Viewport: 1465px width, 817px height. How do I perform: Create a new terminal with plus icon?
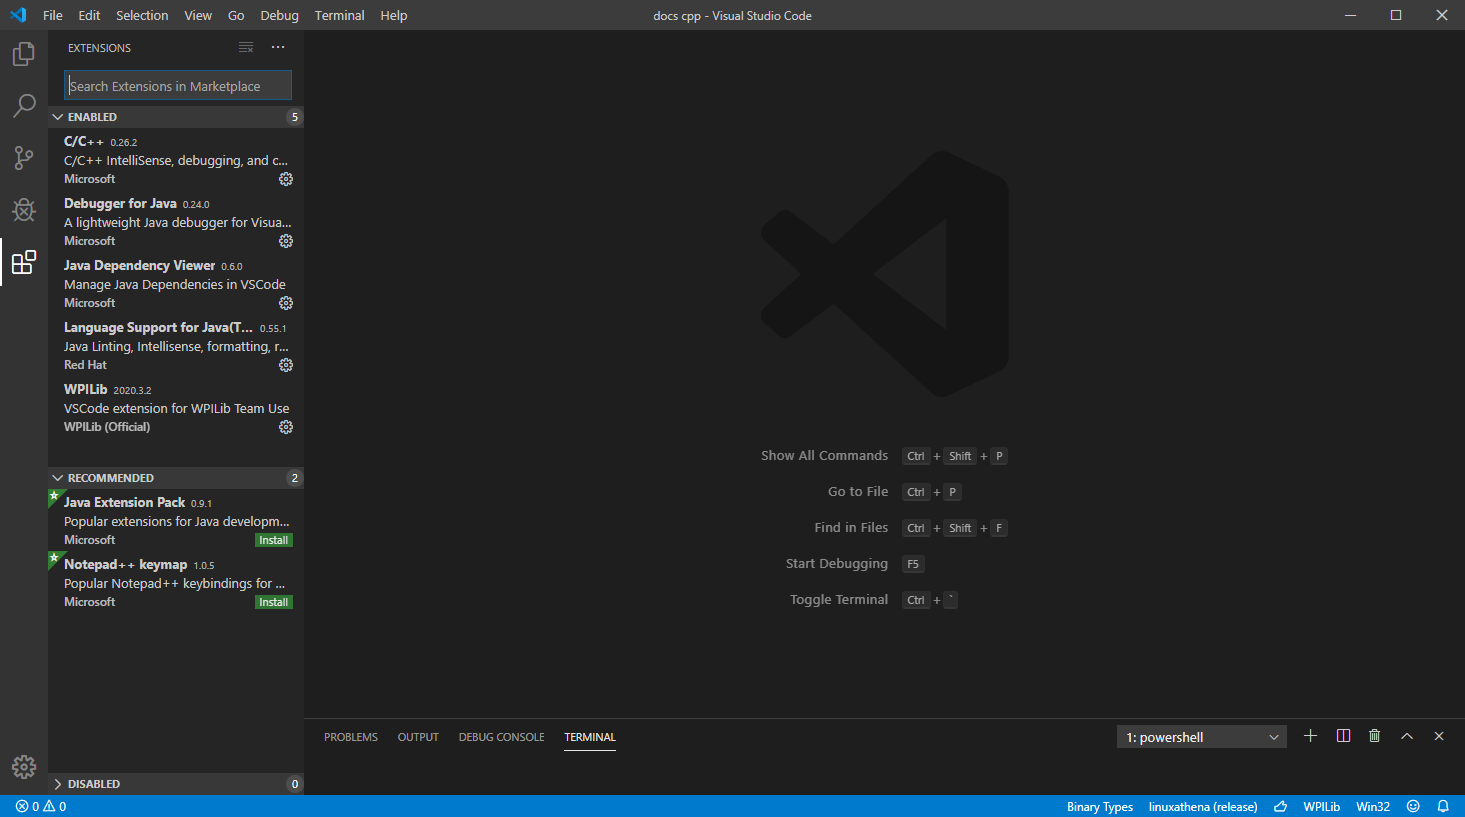pos(1311,736)
